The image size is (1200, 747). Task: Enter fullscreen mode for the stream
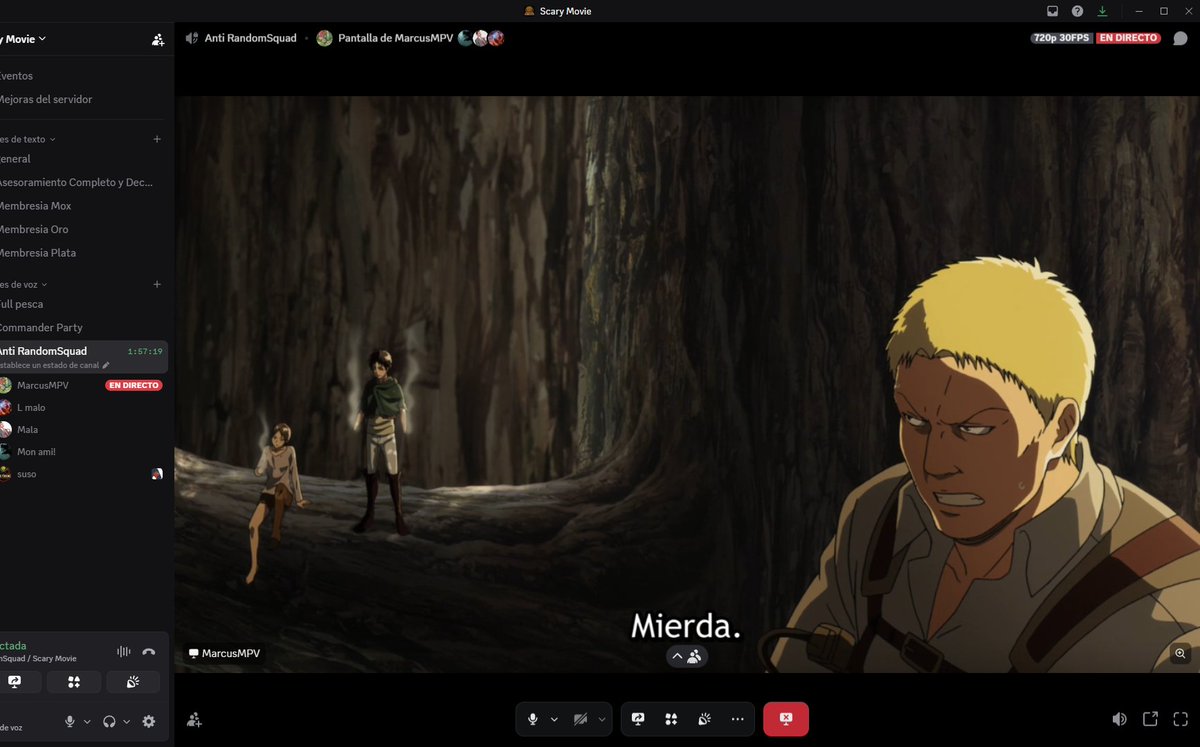pyautogui.click(x=1181, y=719)
